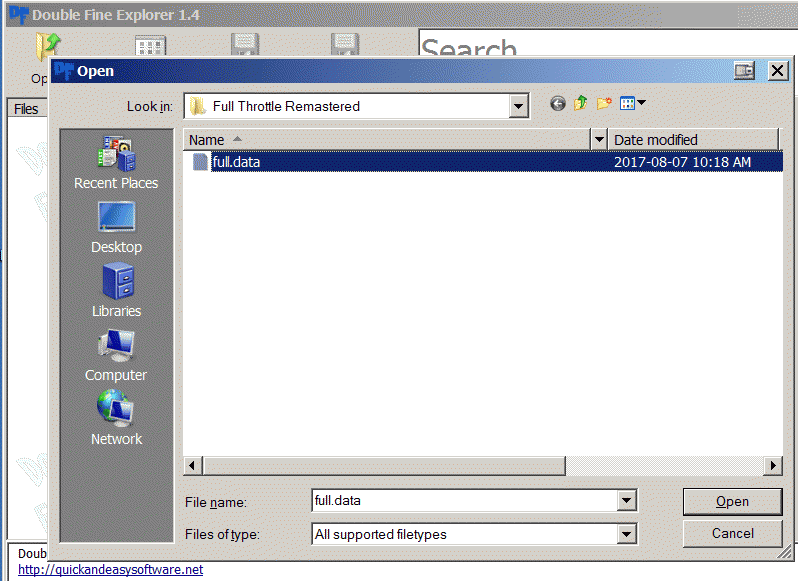The image size is (798, 581).
Task: Switch to the Files tab in Explorer
Action: tap(26, 109)
